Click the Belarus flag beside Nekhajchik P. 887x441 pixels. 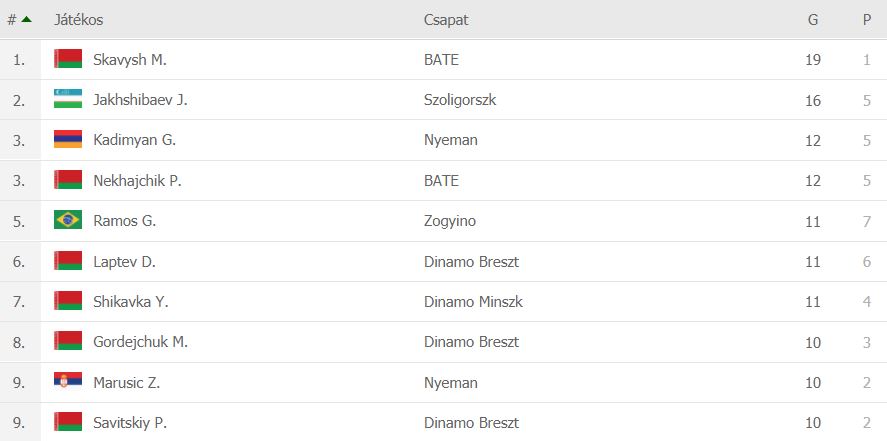68,180
